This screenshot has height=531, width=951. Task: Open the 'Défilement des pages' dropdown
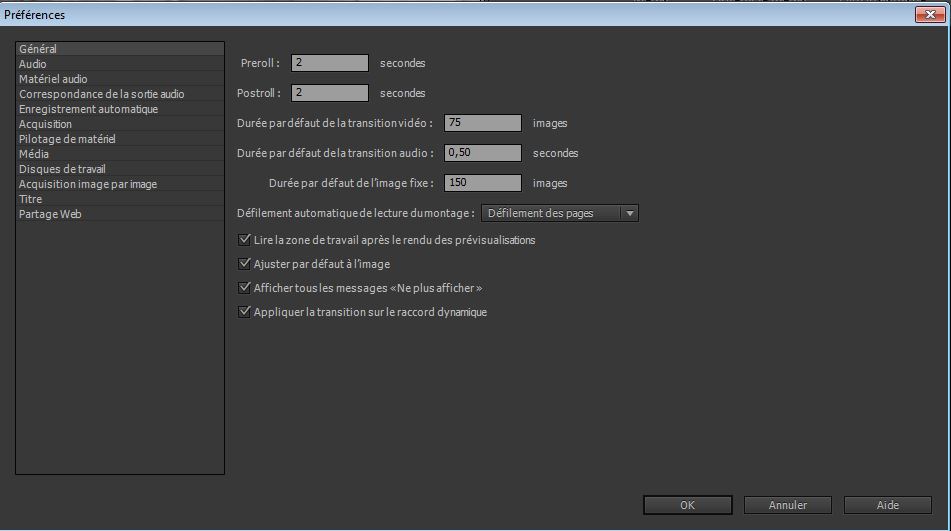pyautogui.click(x=559, y=213)
